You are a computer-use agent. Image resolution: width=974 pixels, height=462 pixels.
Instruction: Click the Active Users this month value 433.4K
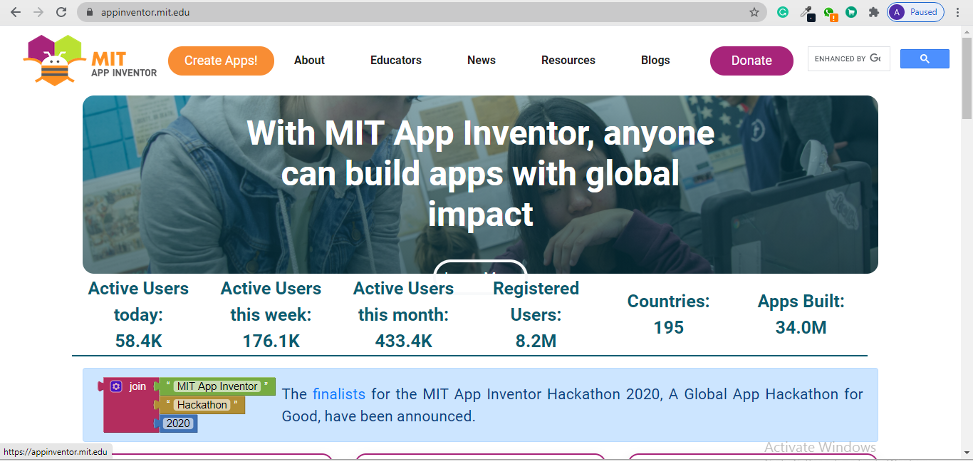pyautogui.click(x=404, y=340)
